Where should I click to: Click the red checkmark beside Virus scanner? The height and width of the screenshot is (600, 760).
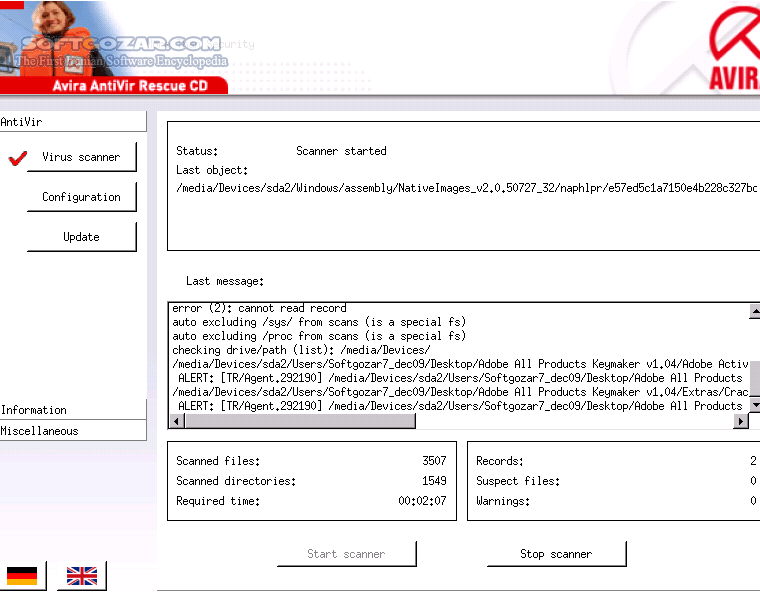[x=17, y=158]
